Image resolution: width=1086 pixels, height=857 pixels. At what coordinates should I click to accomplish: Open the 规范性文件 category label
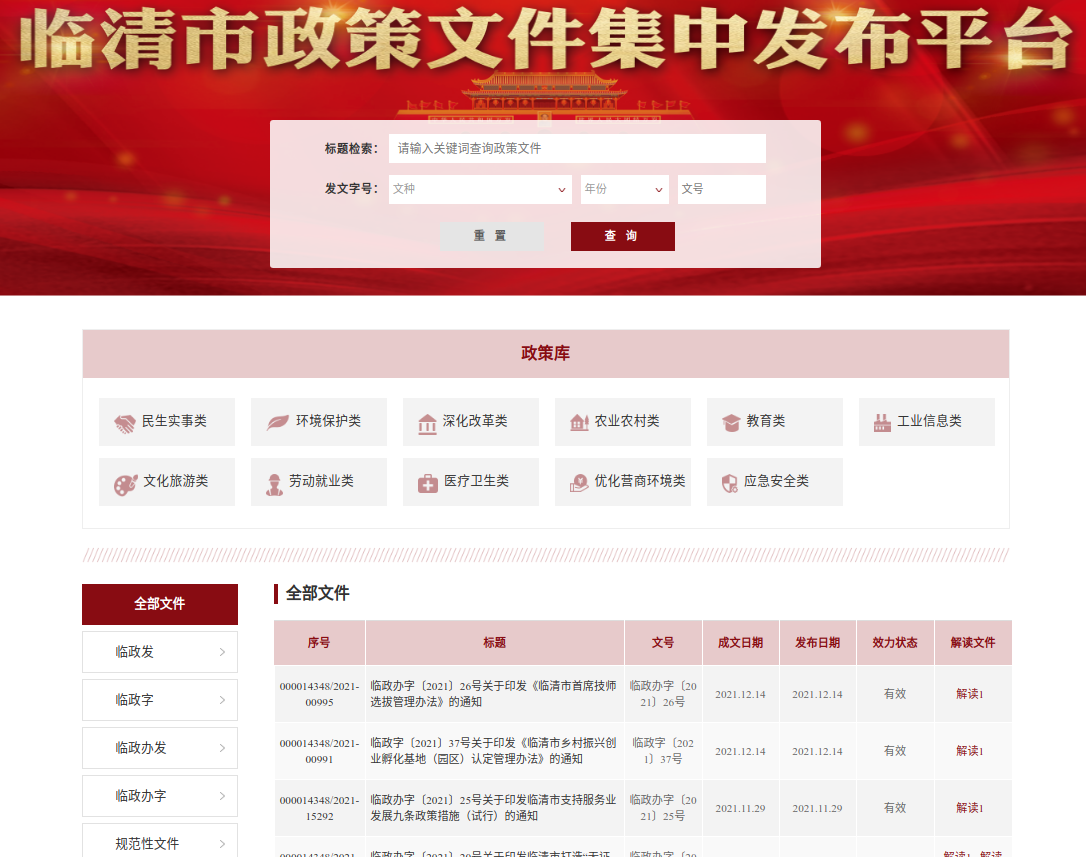147,844
